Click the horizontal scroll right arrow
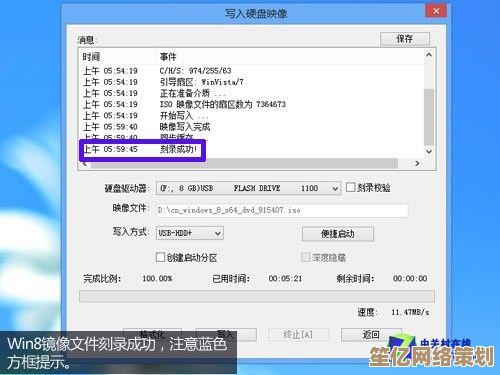 [x=417, y=163]
